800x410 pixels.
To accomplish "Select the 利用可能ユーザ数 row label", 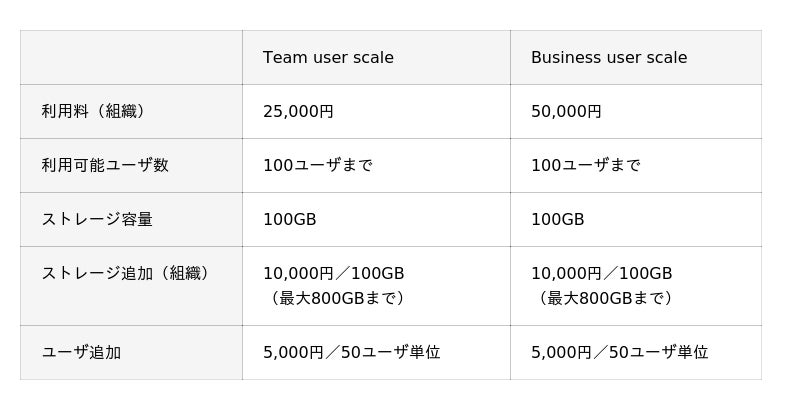I will tap(105, 166).
